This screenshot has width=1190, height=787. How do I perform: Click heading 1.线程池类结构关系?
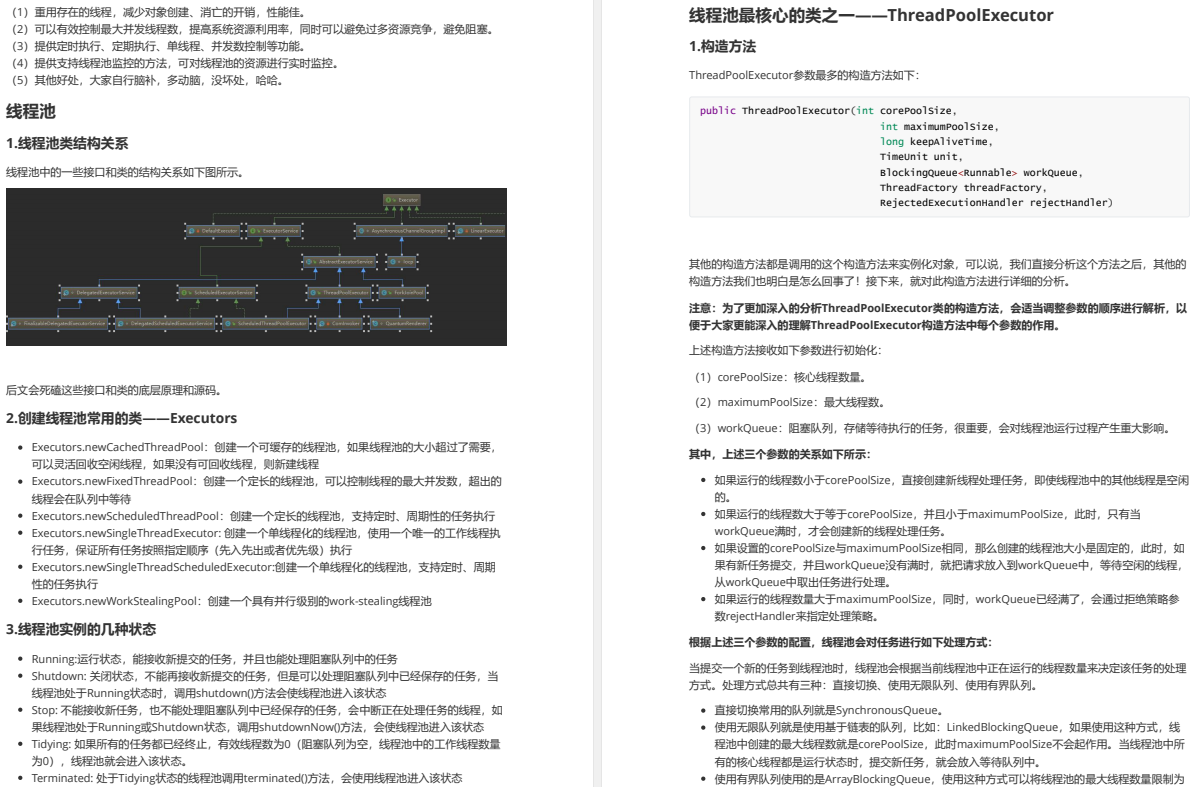click(x=67, y=143)
